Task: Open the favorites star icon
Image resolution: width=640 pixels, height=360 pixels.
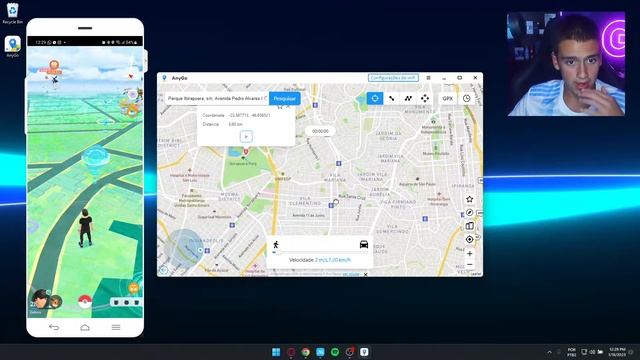Action: tap(469, 199)
